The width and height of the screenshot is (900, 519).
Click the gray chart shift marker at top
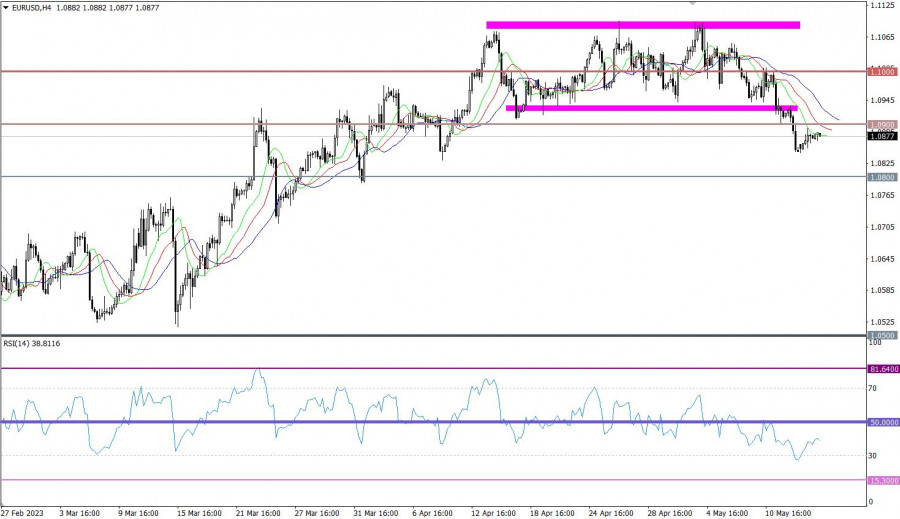(x=693, y=3)
